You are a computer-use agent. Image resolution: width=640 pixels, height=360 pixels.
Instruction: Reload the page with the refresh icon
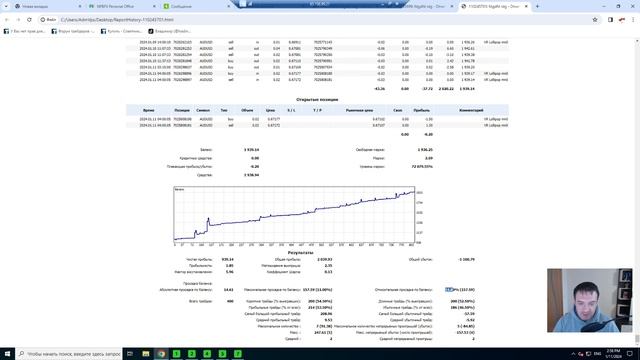coord(29,20)
